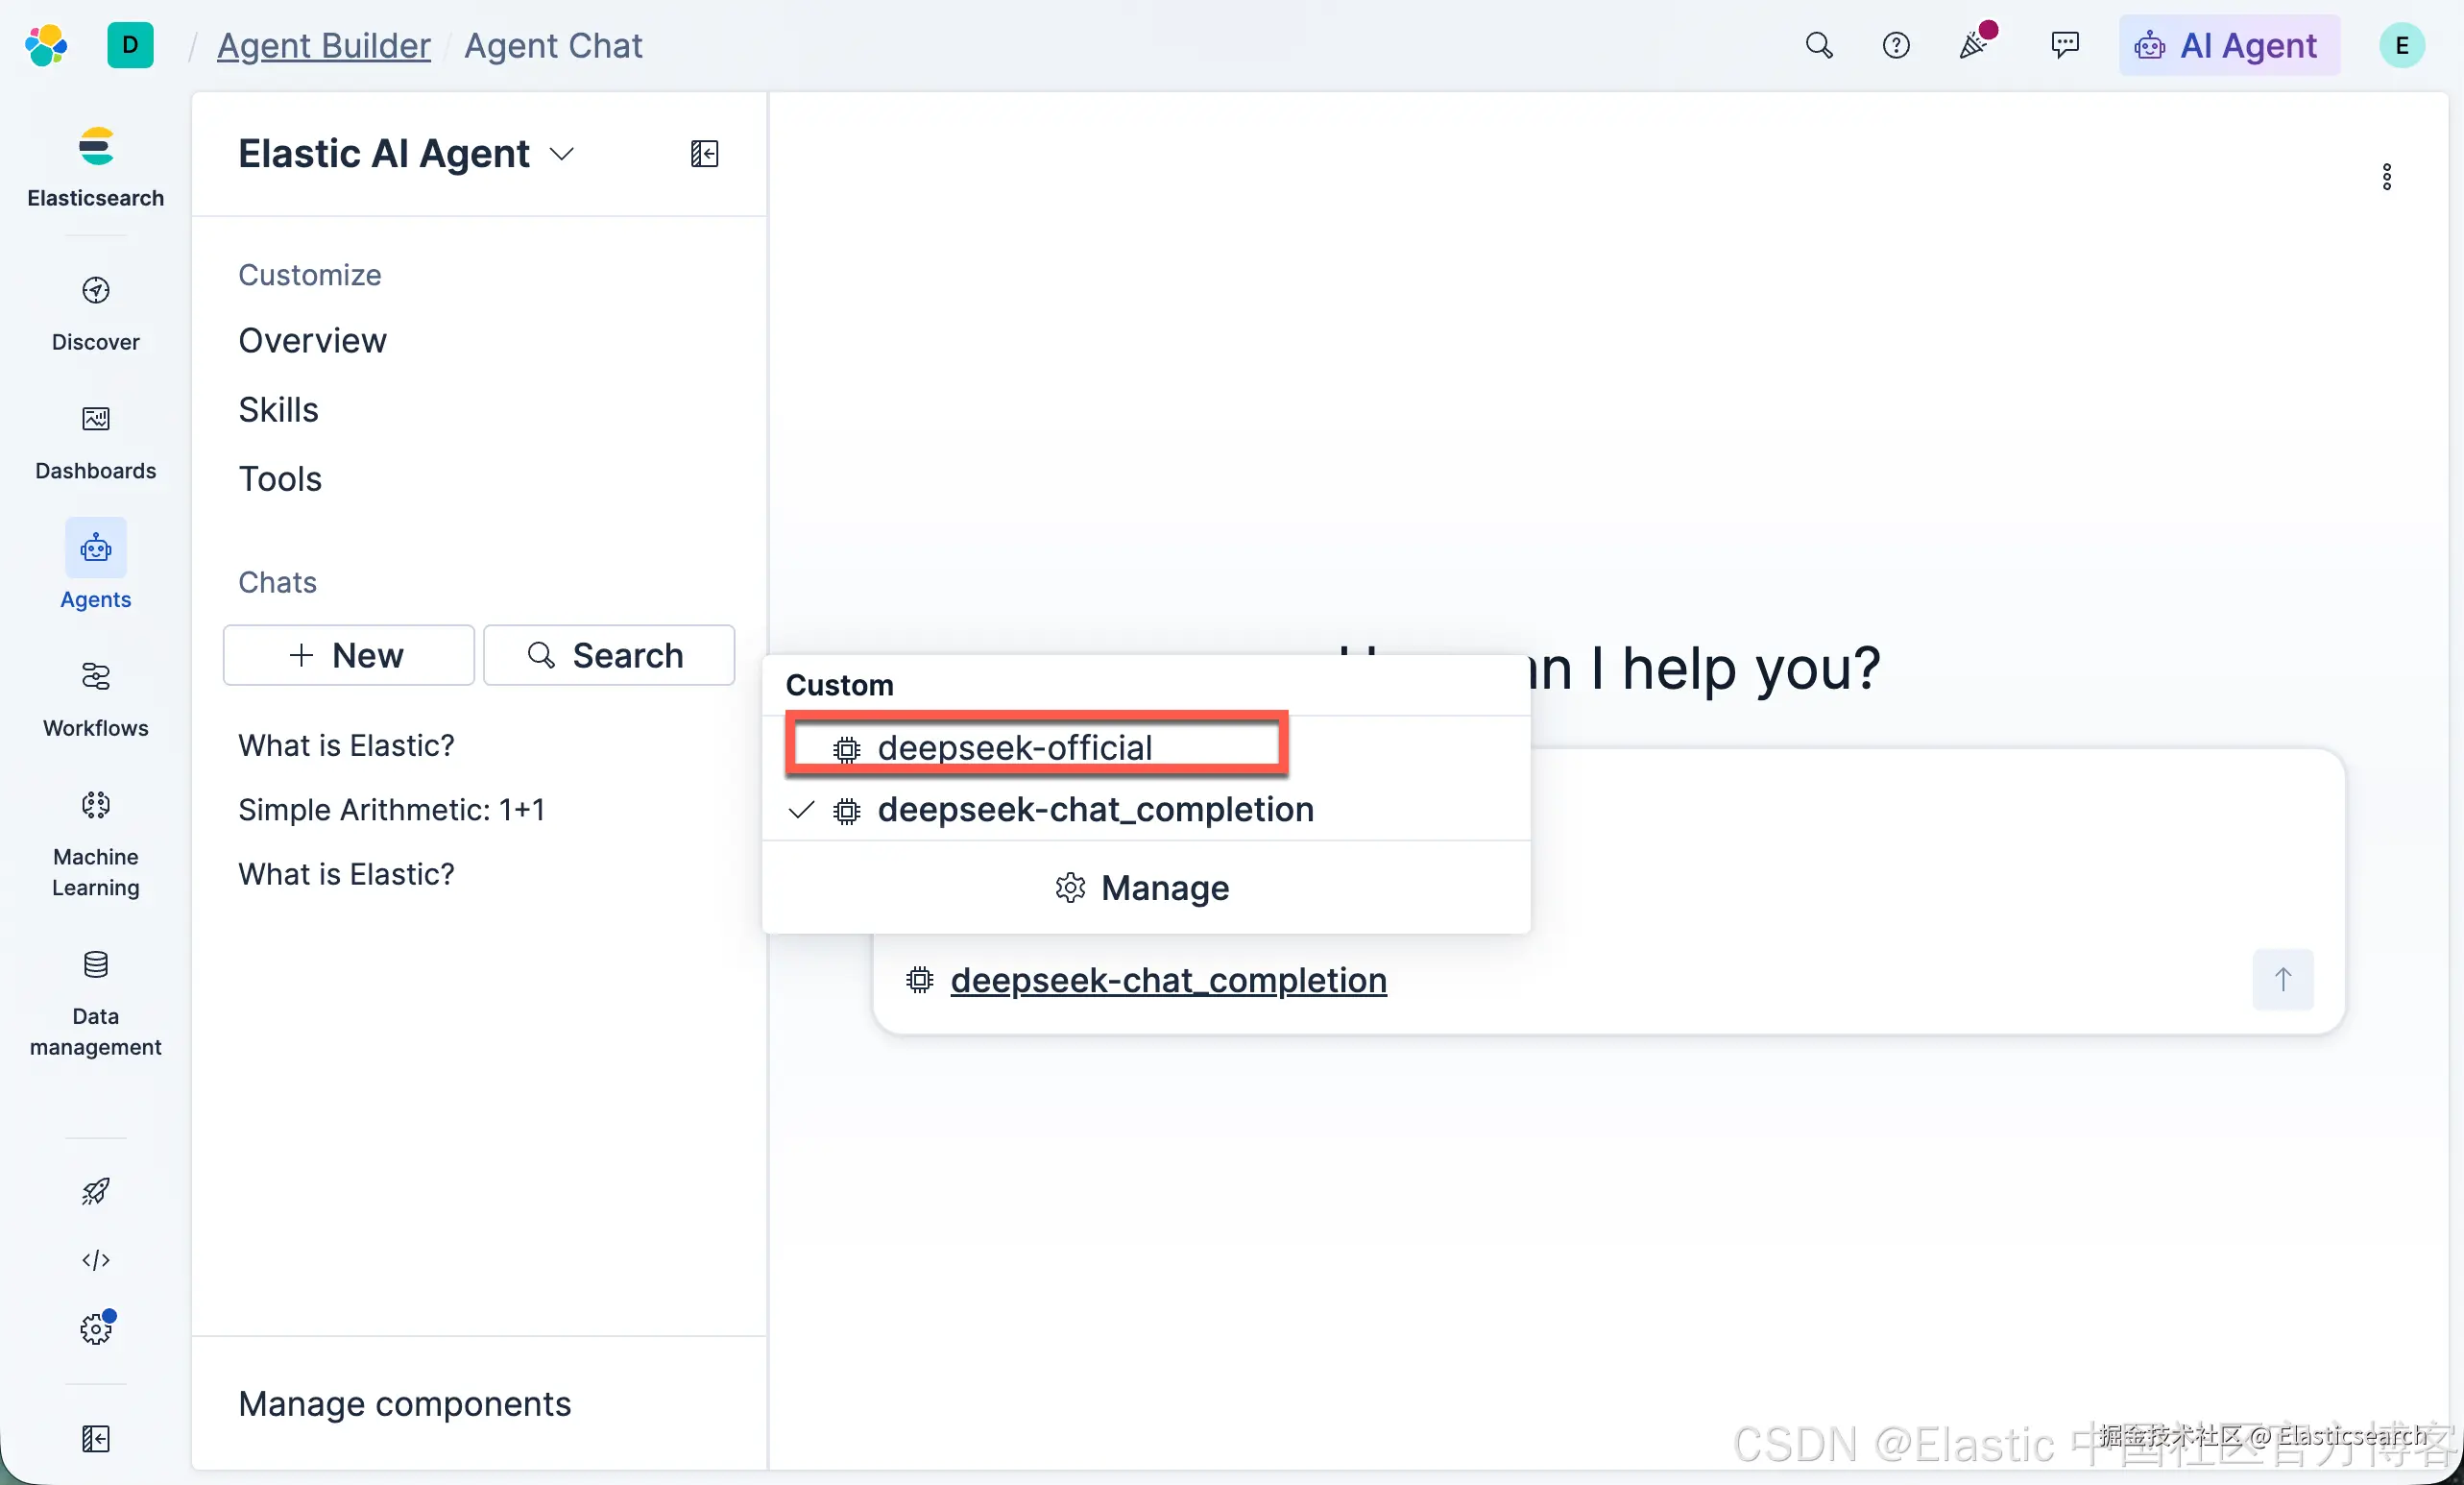The height and width of the screenshot is (1485, 2464).
Task: Open 'Simple Arithmetic: 1+1' chat
Action: pos(391,809)
